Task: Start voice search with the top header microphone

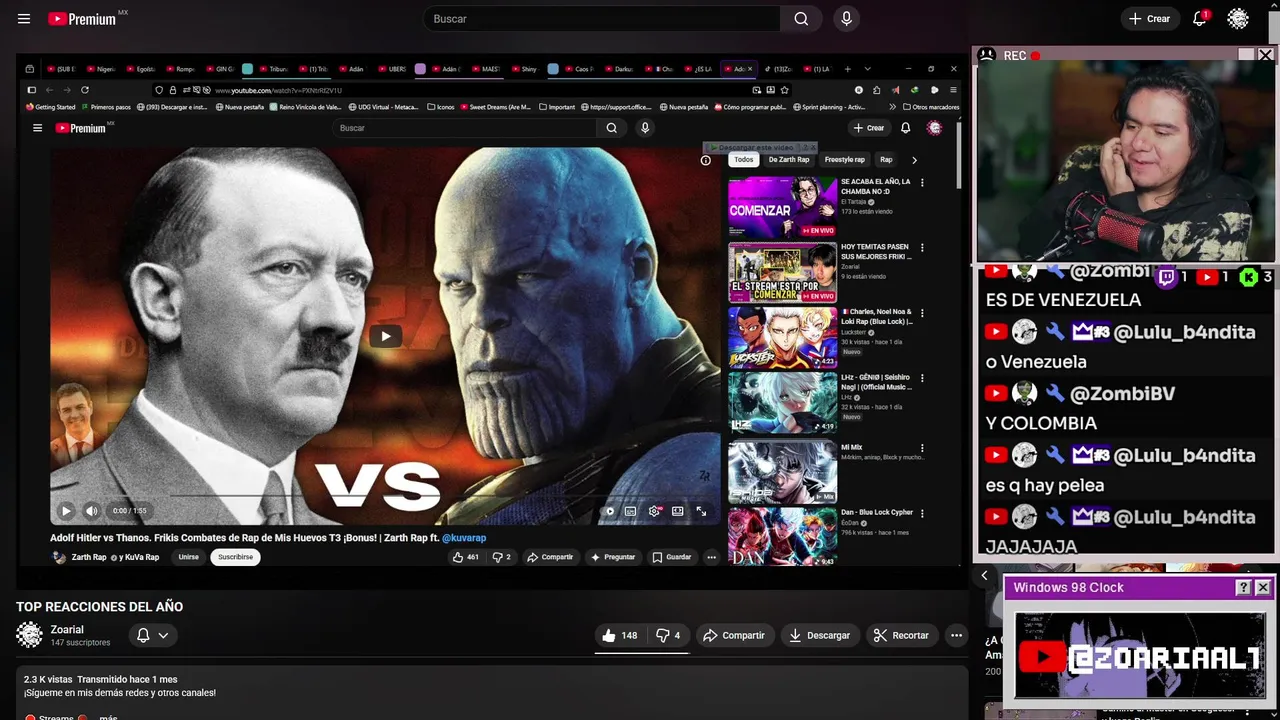Action: coord(846,19)
